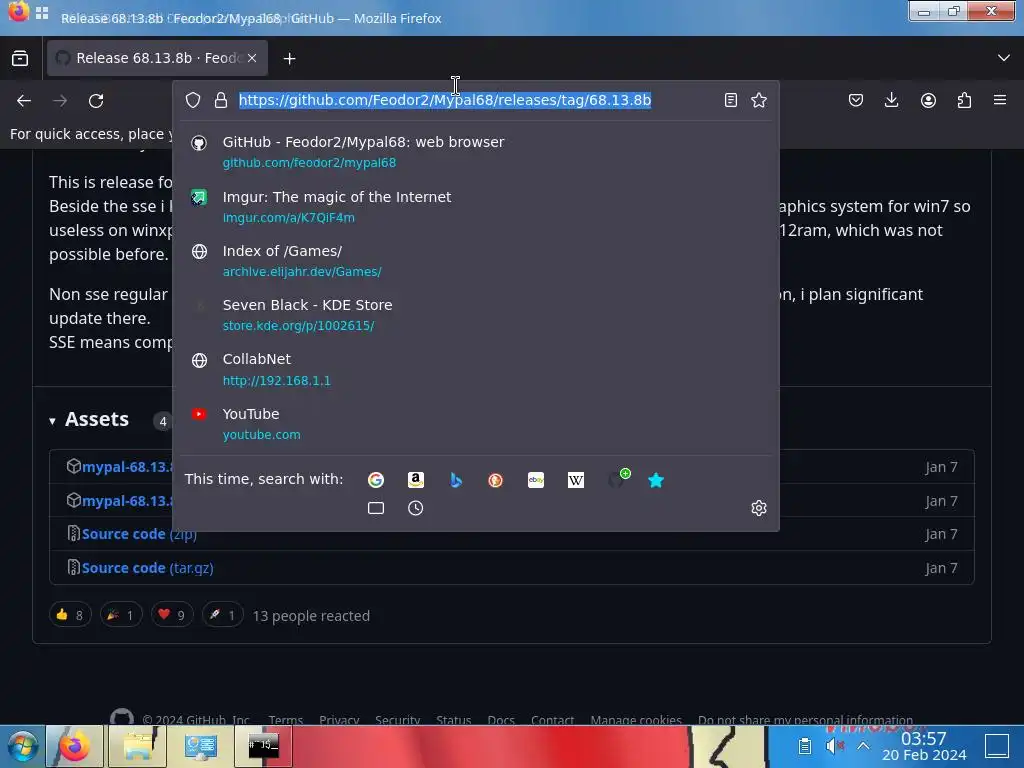
Task: Open the Downloads panel
Action: tap(891, 100)
